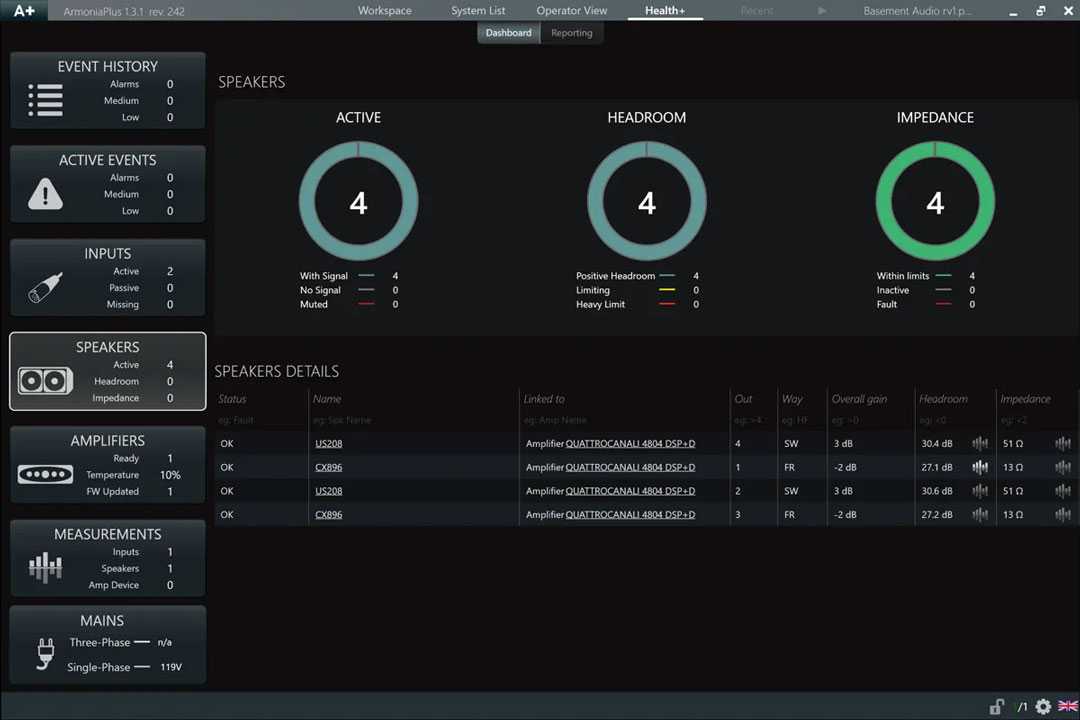Open the Workspace tab
The height and width of the screenshot is (720, 1080).
pos(384,11)
